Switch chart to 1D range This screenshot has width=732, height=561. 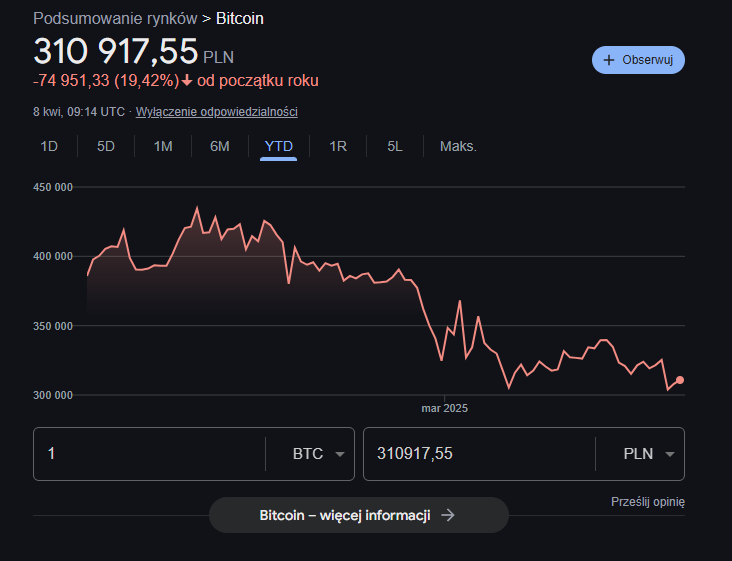[49, 147]
